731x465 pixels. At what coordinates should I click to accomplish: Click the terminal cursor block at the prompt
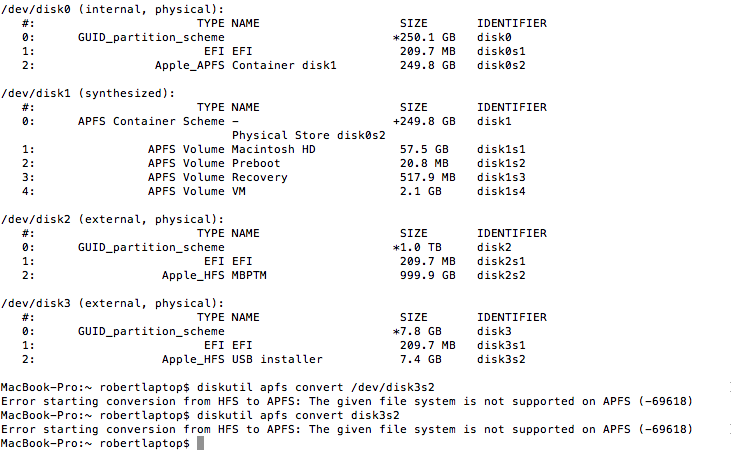tap(200, 443)
